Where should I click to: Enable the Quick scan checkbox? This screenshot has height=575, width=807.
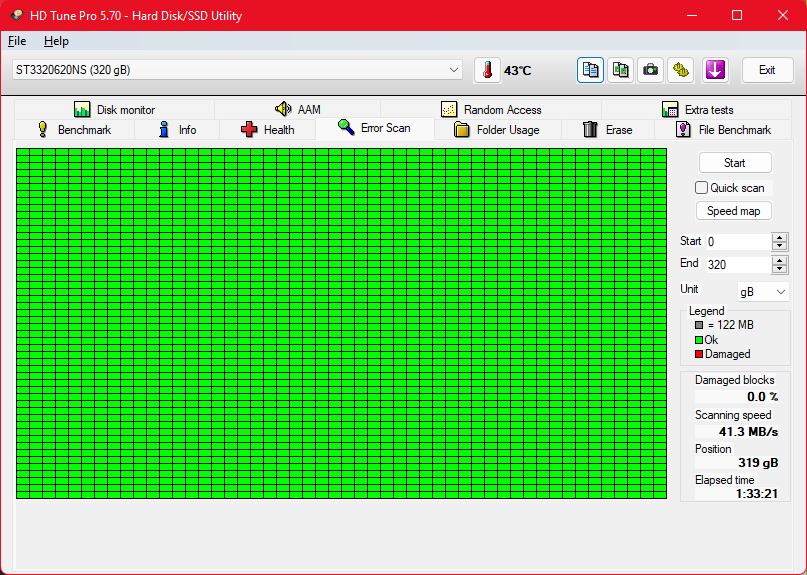(701, 188)
